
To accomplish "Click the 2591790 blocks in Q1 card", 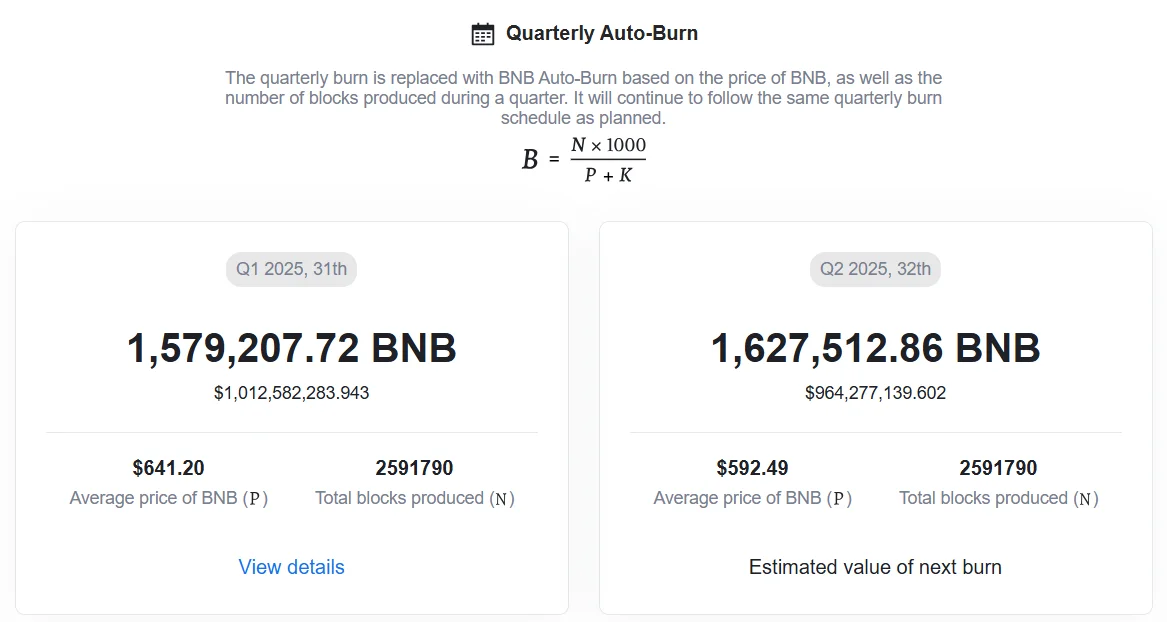I will click(x=415, y=468).
